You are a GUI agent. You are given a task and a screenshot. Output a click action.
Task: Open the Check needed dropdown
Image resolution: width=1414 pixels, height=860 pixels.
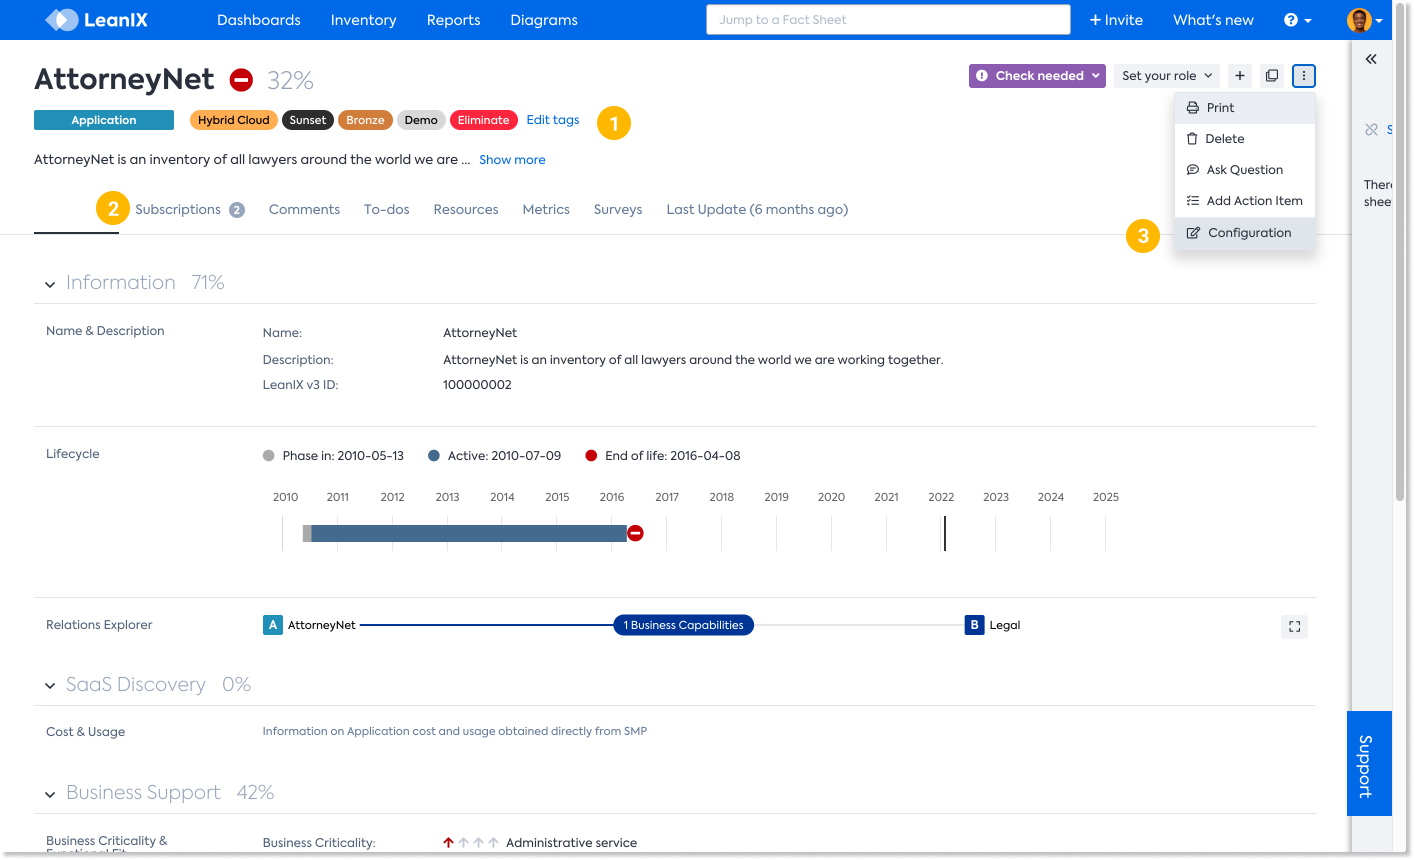(x=1037, y=76)
